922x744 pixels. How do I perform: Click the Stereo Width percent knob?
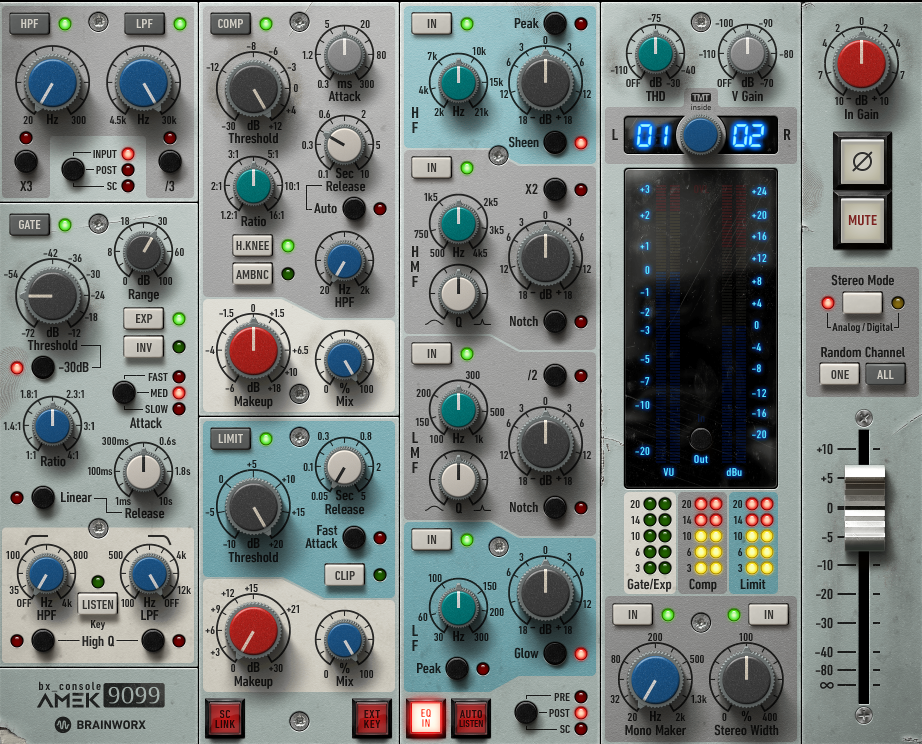[746, 681]
